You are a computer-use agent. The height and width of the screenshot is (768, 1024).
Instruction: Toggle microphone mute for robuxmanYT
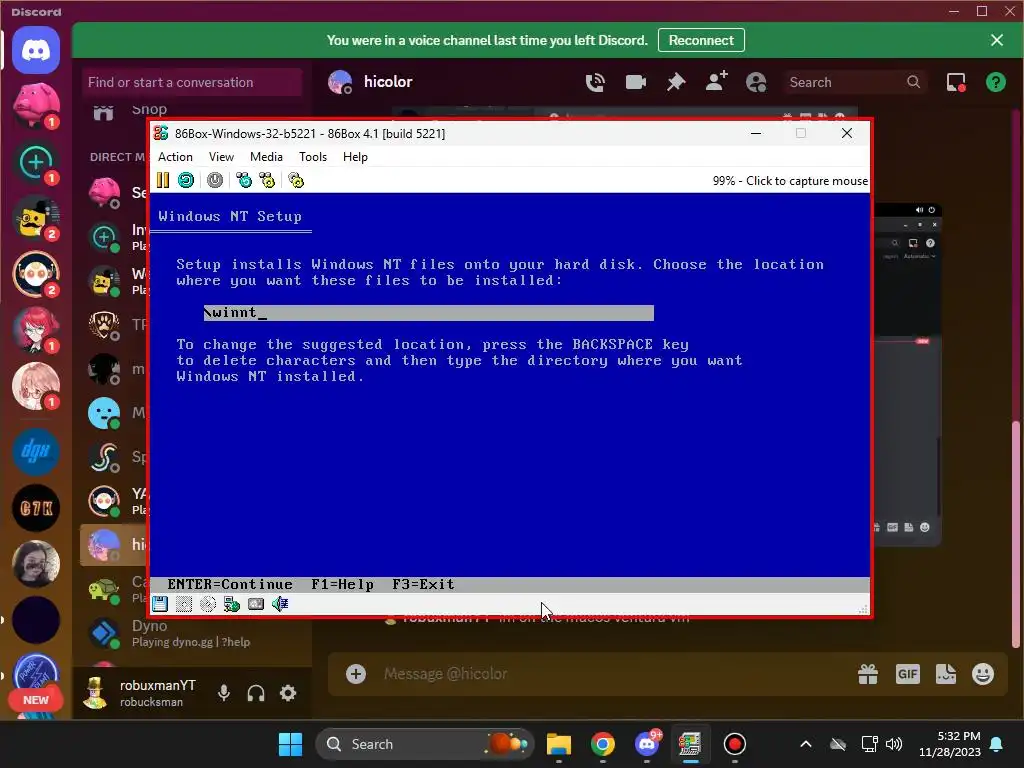pyautogui.click(x=224, y=693)
